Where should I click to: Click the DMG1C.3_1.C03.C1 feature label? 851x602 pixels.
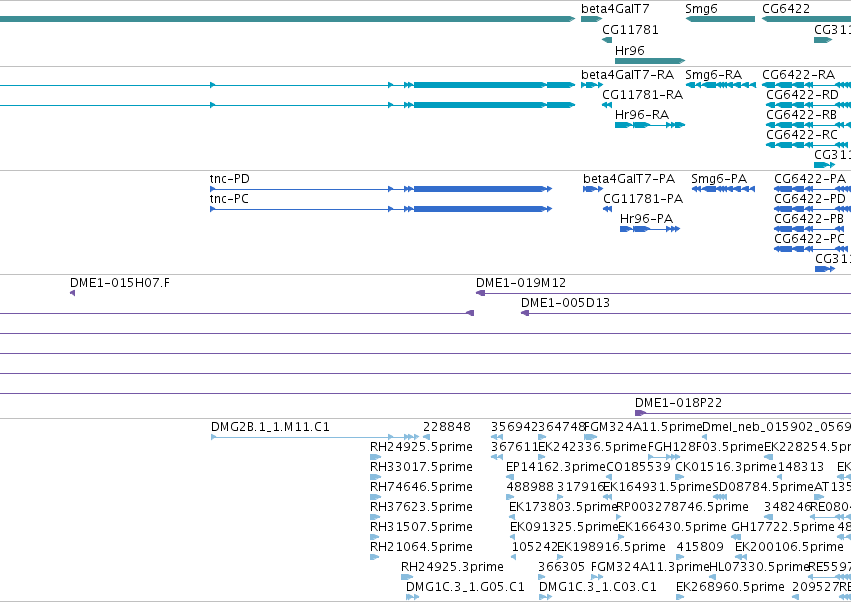click(x=598, y=587)
